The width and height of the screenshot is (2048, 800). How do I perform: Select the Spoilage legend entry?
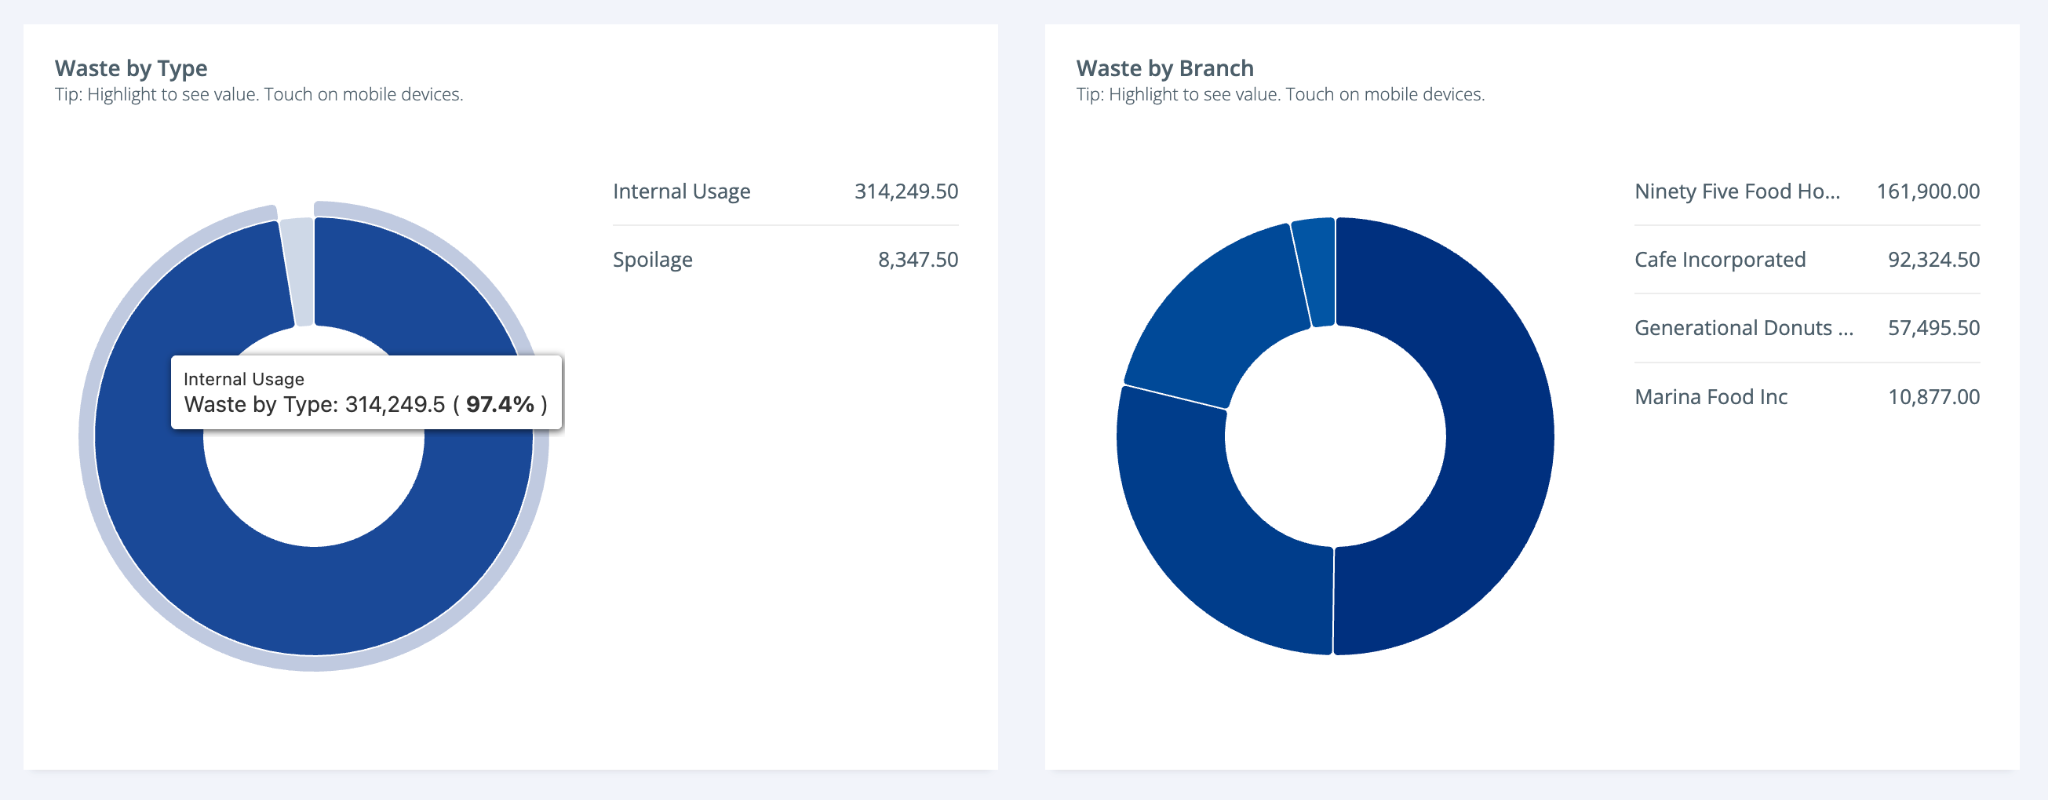pyautogui.click(x=652, y=260)
